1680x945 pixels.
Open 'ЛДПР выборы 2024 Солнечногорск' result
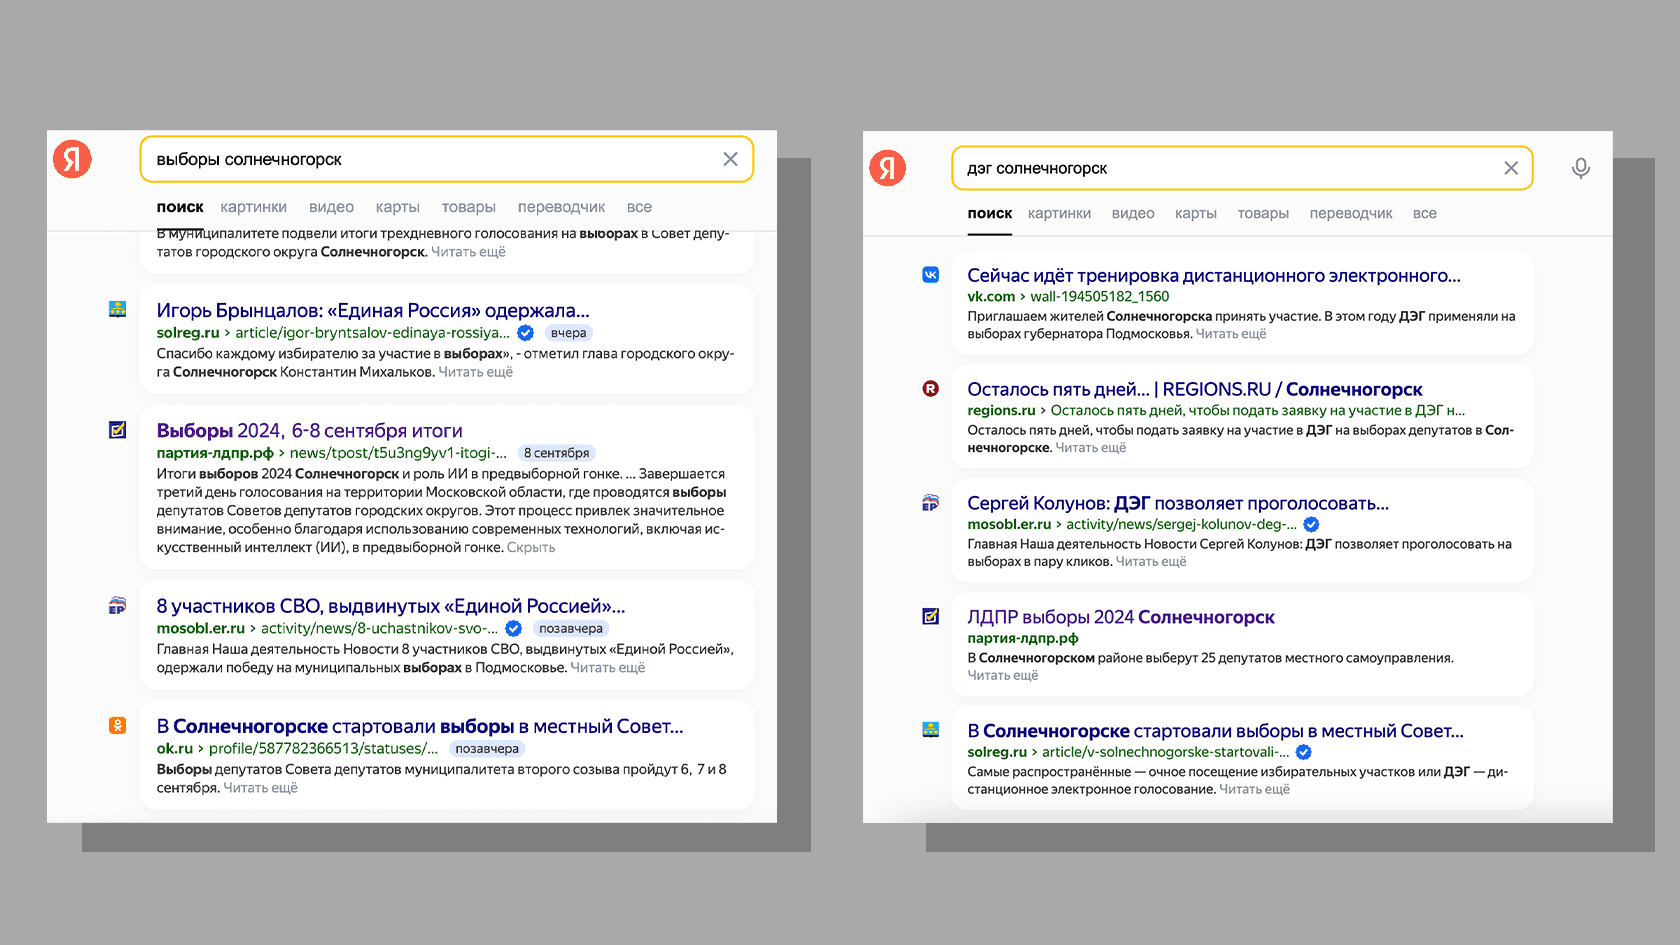point(1121,618)
